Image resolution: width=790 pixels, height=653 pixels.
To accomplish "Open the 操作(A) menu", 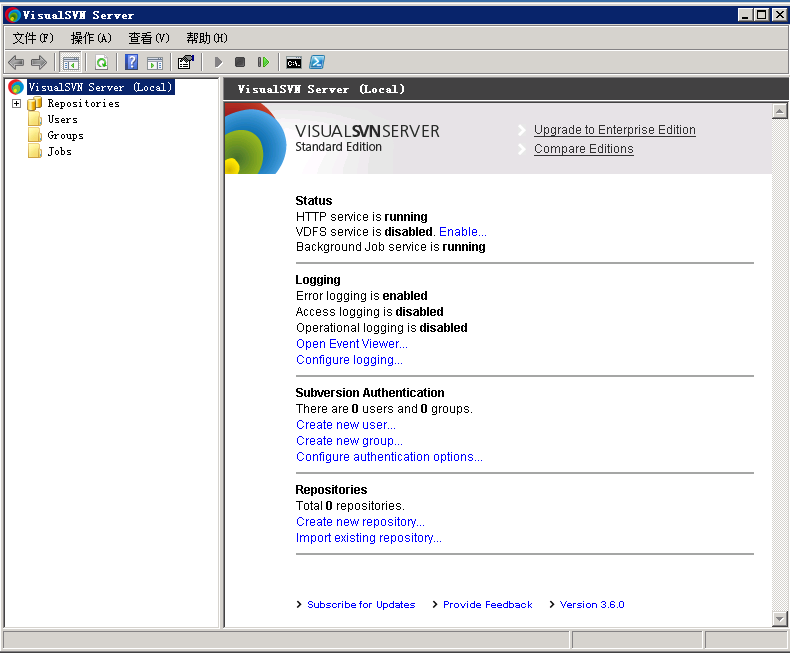I will coord(91,38).
